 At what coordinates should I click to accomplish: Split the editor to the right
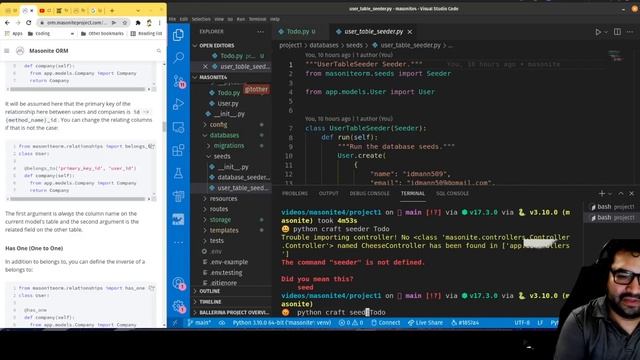(x=617, y=32)
